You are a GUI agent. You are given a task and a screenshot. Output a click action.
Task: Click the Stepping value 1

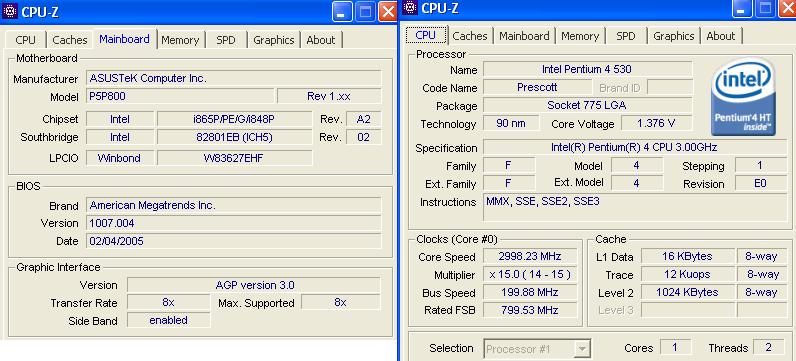[x=760, y=166]
